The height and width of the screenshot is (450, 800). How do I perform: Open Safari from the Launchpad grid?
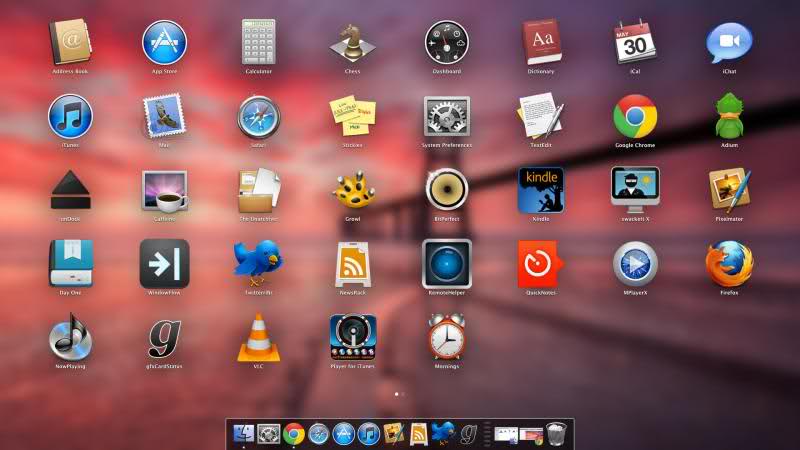(259, 116)
